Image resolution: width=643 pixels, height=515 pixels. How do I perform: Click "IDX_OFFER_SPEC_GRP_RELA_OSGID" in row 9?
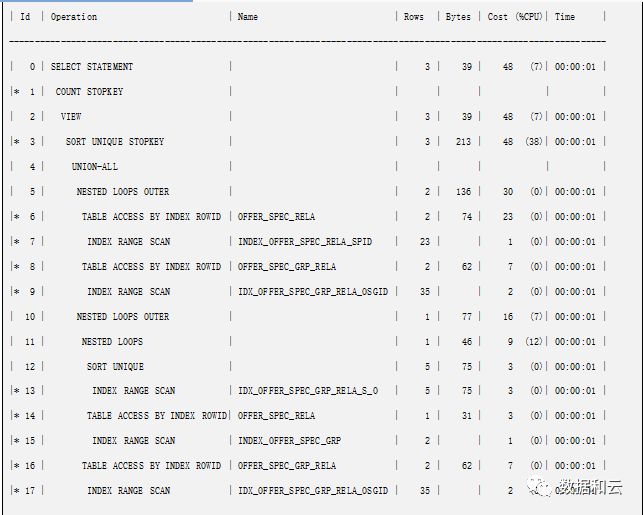pos(313,292)
